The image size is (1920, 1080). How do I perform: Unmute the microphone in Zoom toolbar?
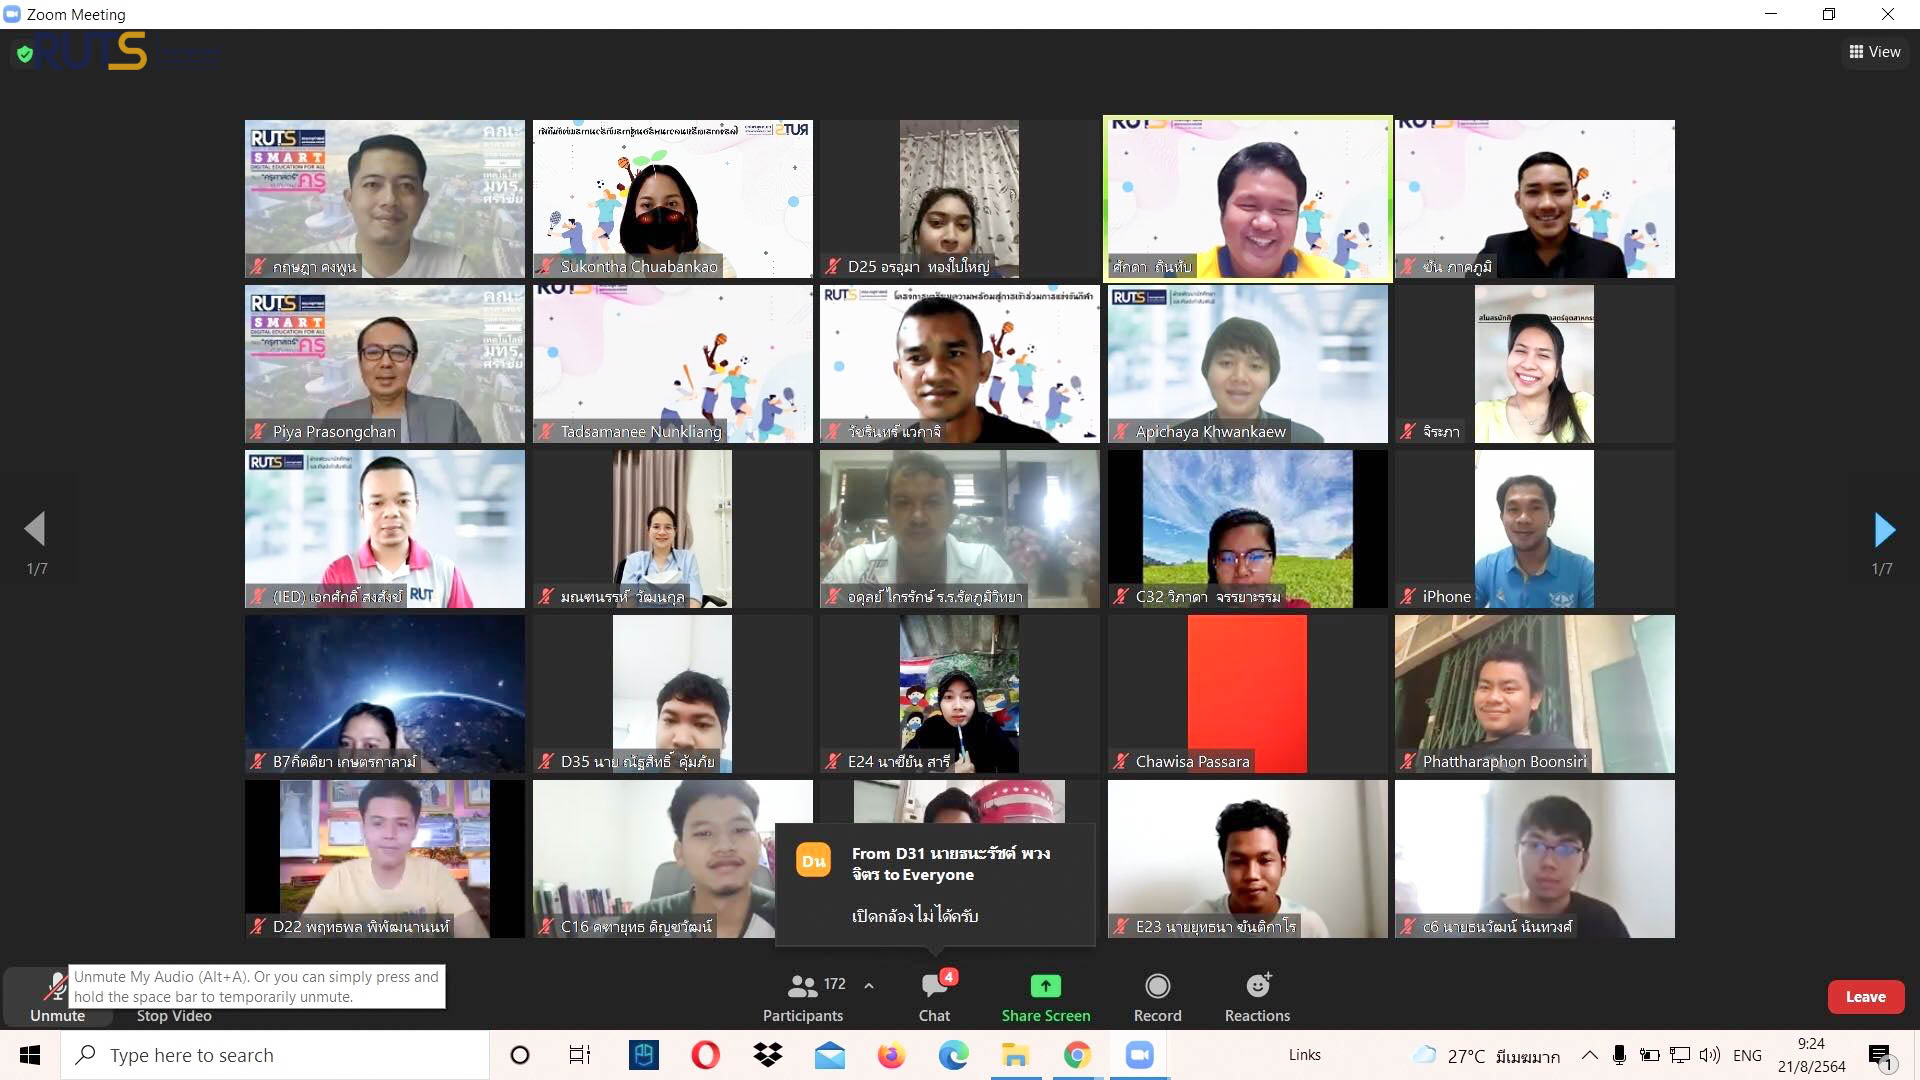point(57,996)
